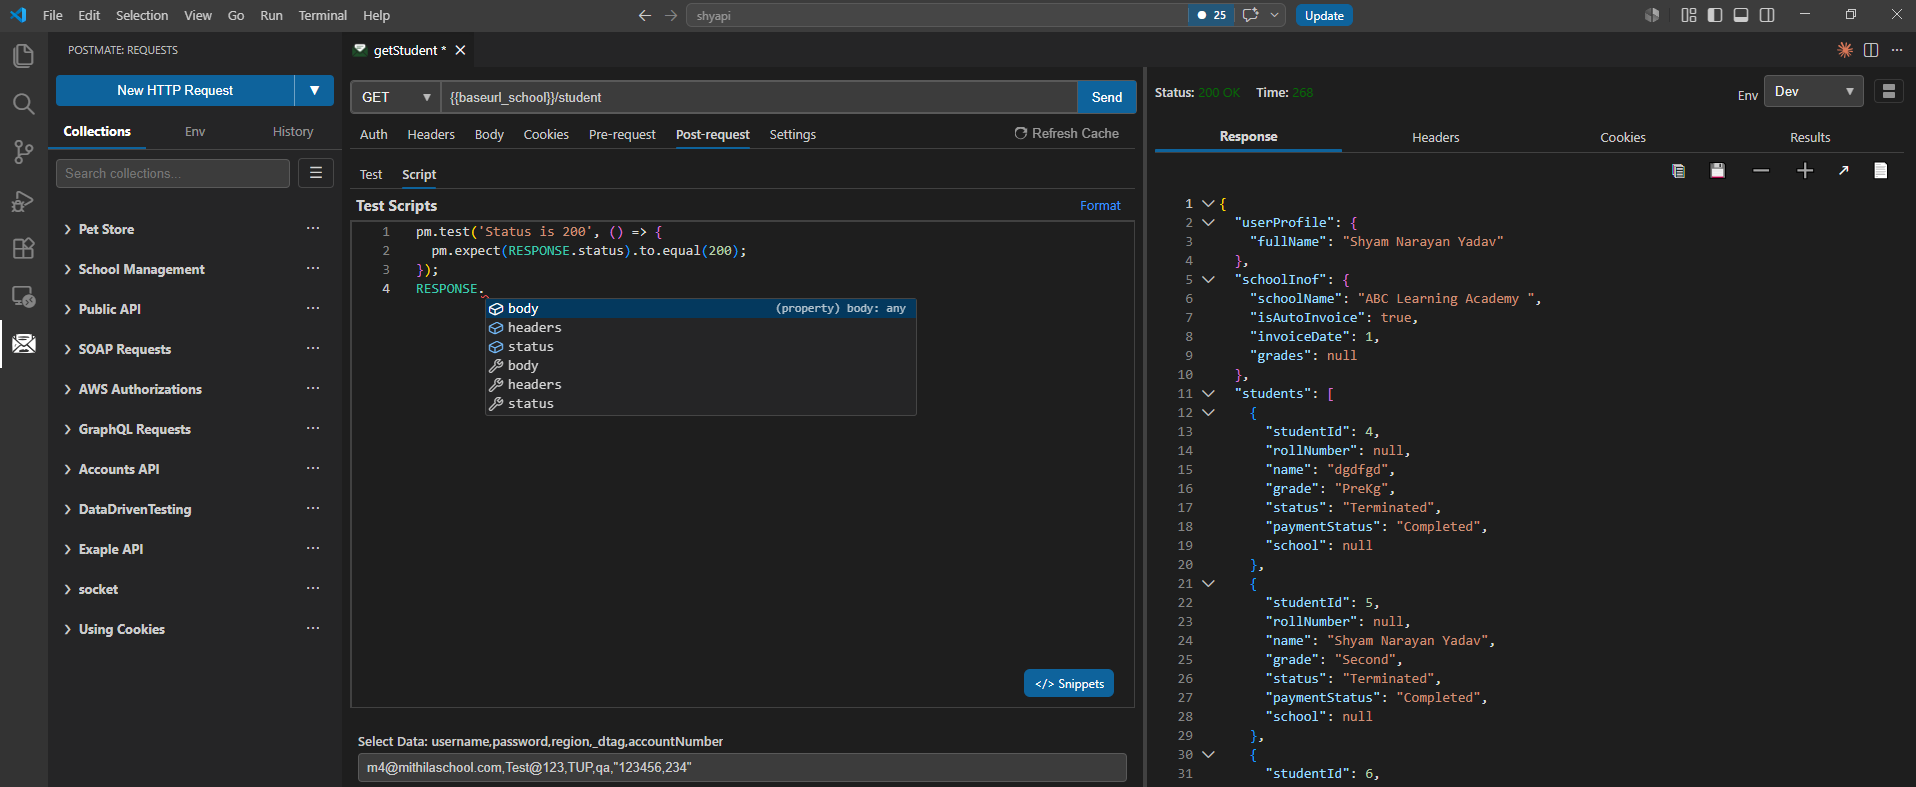The image size is (1916, 787).
Task: Click the shyapi command center search box
Action: pos(936,15)
